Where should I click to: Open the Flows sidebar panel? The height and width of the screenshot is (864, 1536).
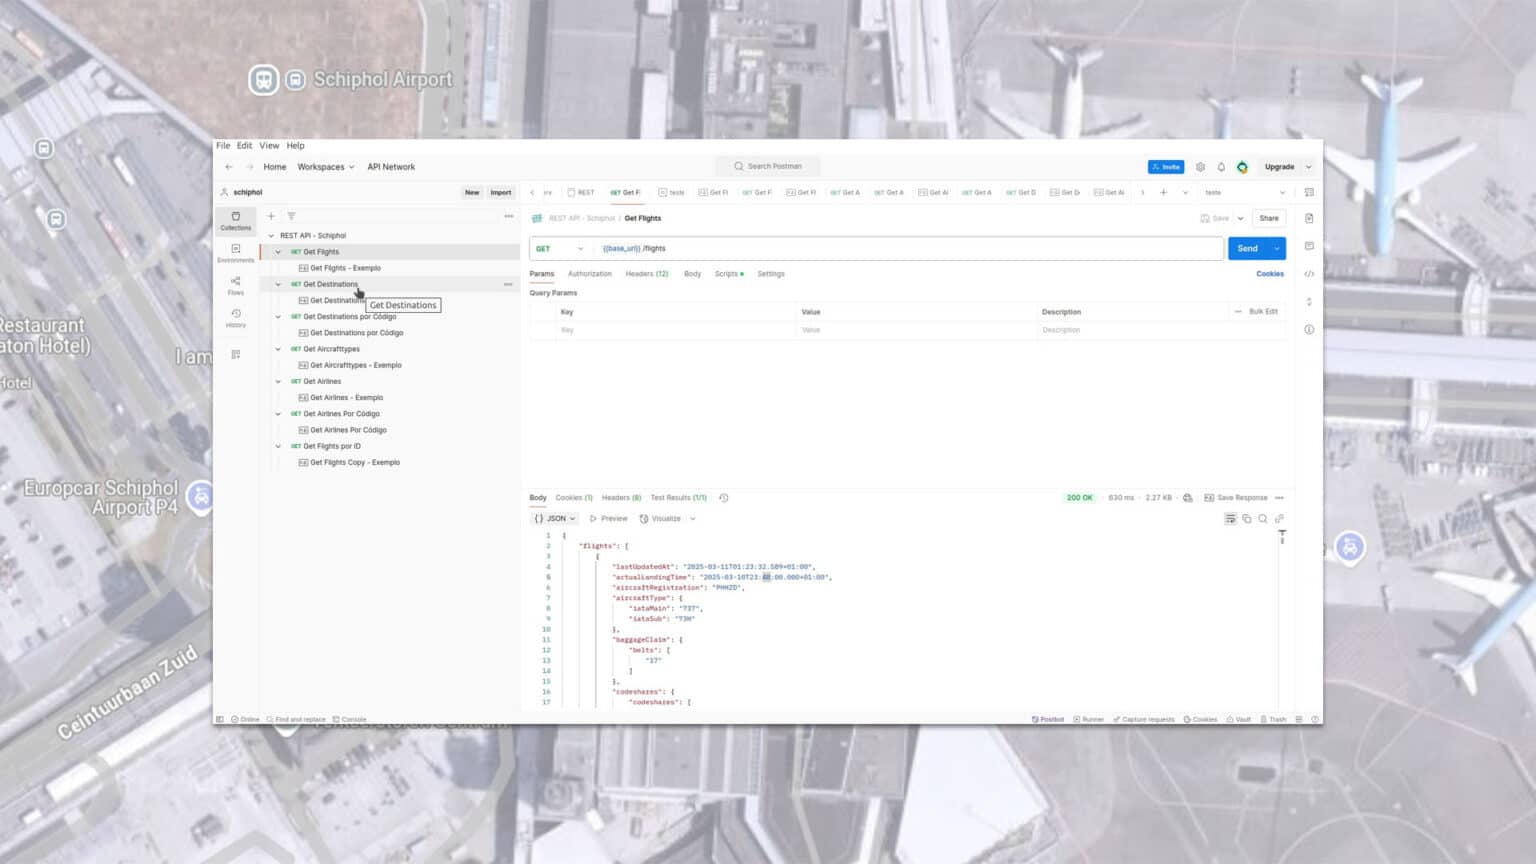pos(236,286)
